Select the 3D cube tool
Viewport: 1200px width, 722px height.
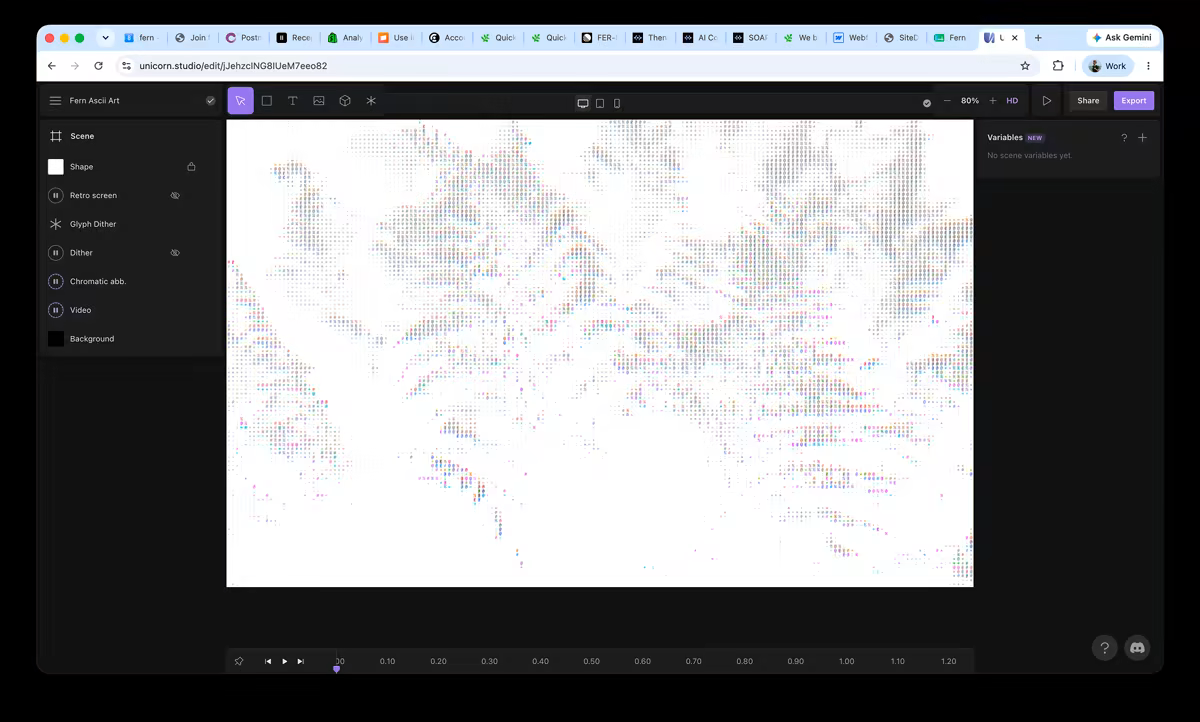tap(345, 101)
